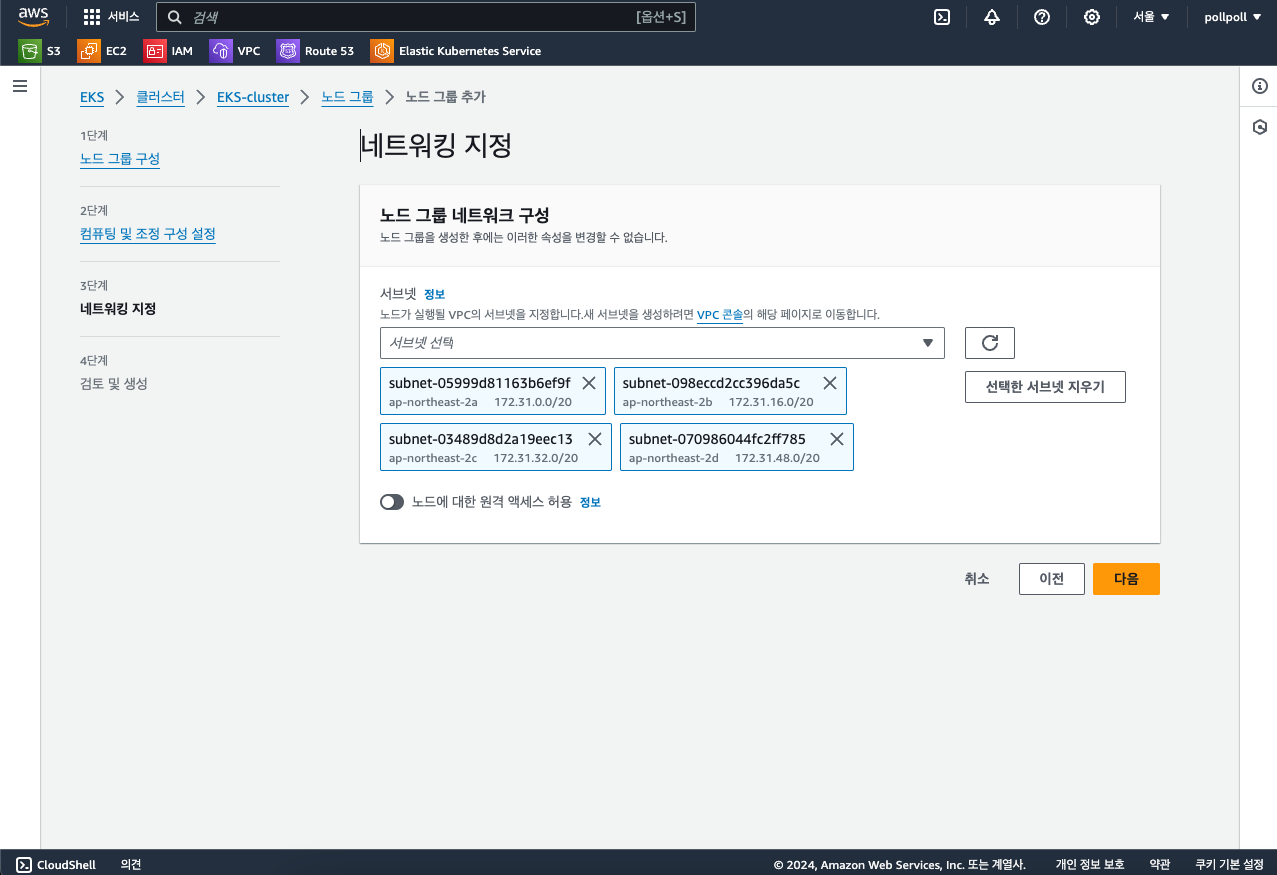
Task: Open the Route 53 shortcut icon
Action: click(288, 50)
